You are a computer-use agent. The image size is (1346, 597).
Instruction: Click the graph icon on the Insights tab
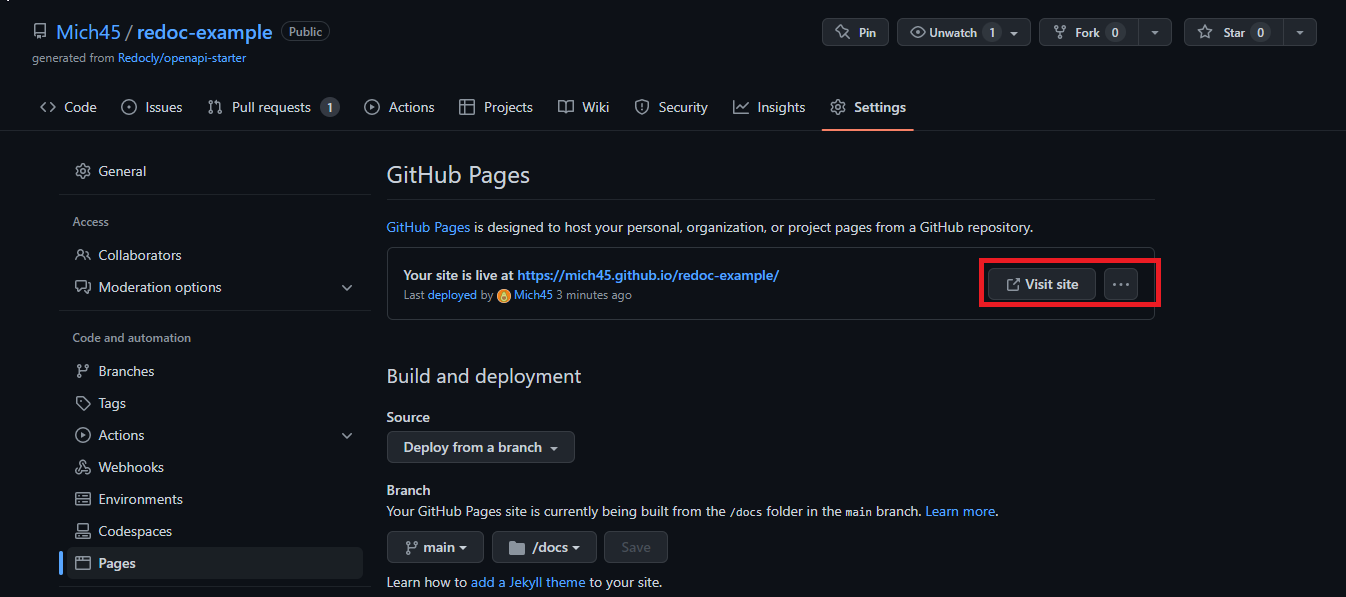pyautogui.click(x=741, y=107)
